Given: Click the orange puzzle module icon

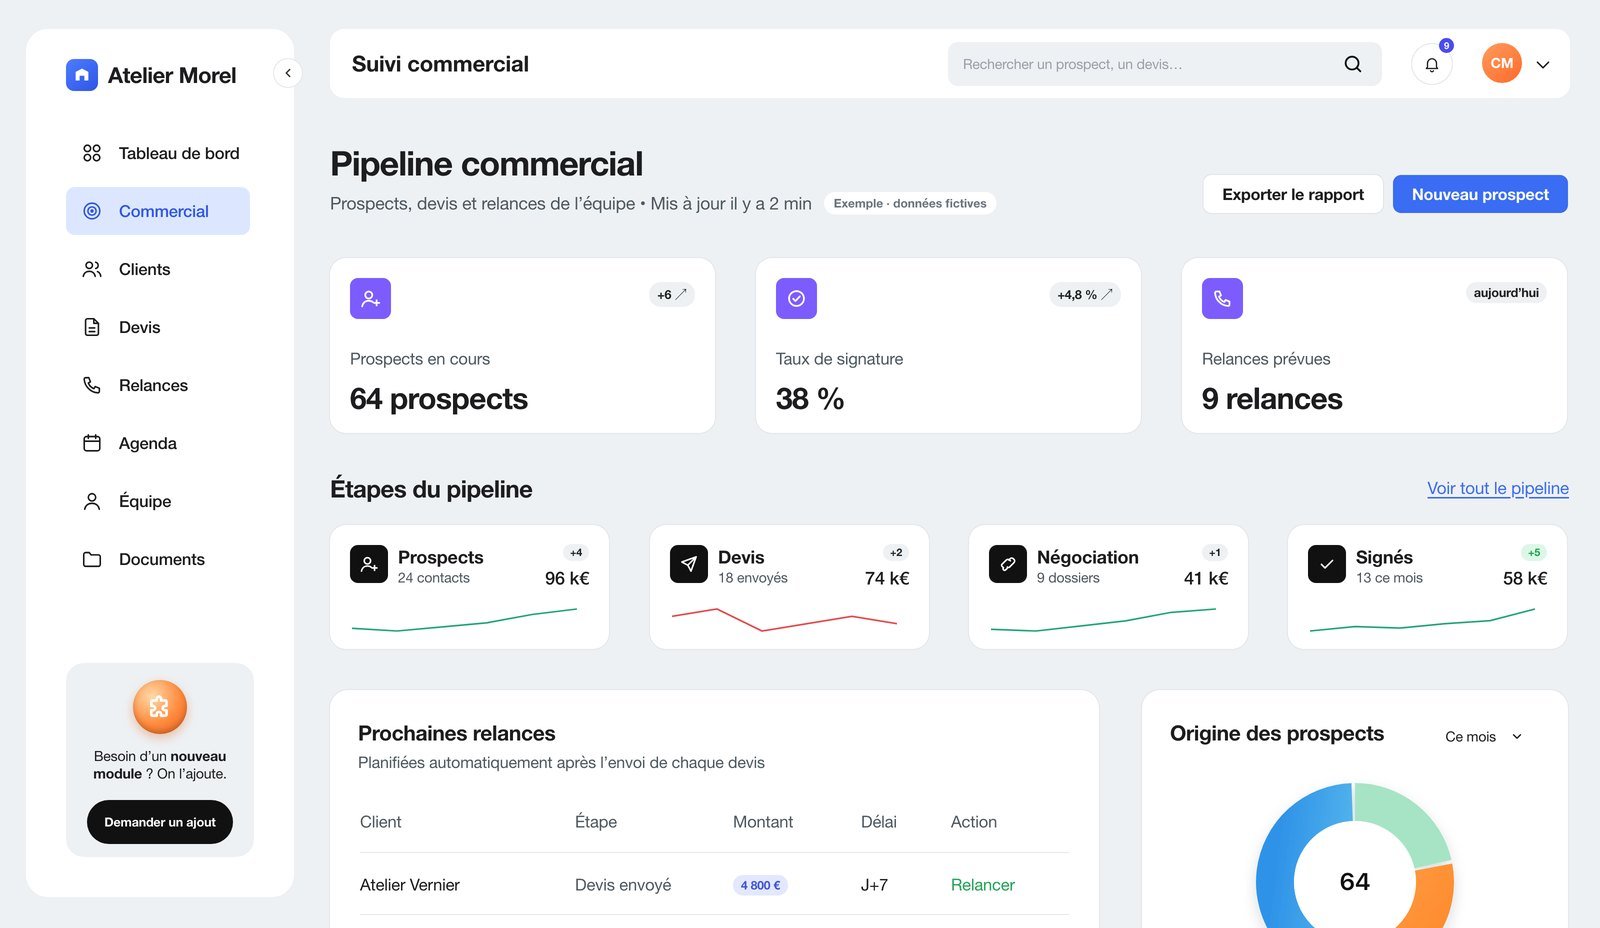Looking at the screenshot, I should point(160,707).
